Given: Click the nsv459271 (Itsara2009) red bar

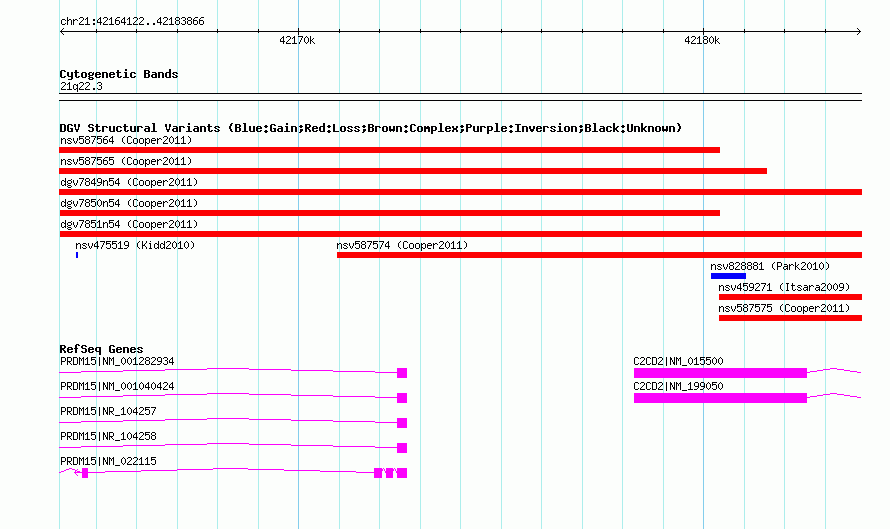Looking at the screenshot, I should pyautogui.click(x=790, y=297).
